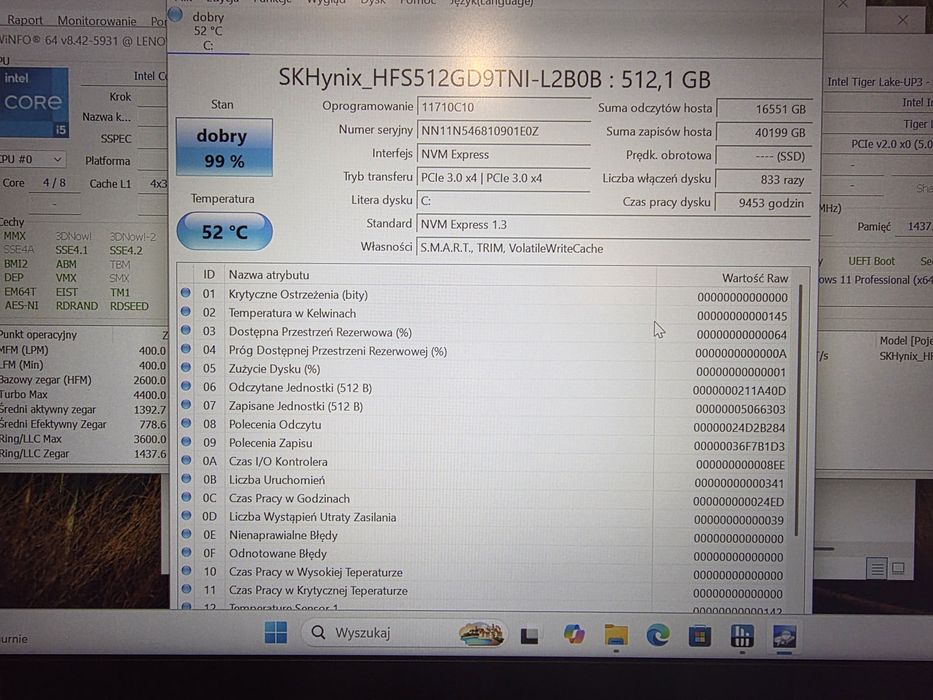Click the Liczba włączeń dysku value 833 razy

763,179
